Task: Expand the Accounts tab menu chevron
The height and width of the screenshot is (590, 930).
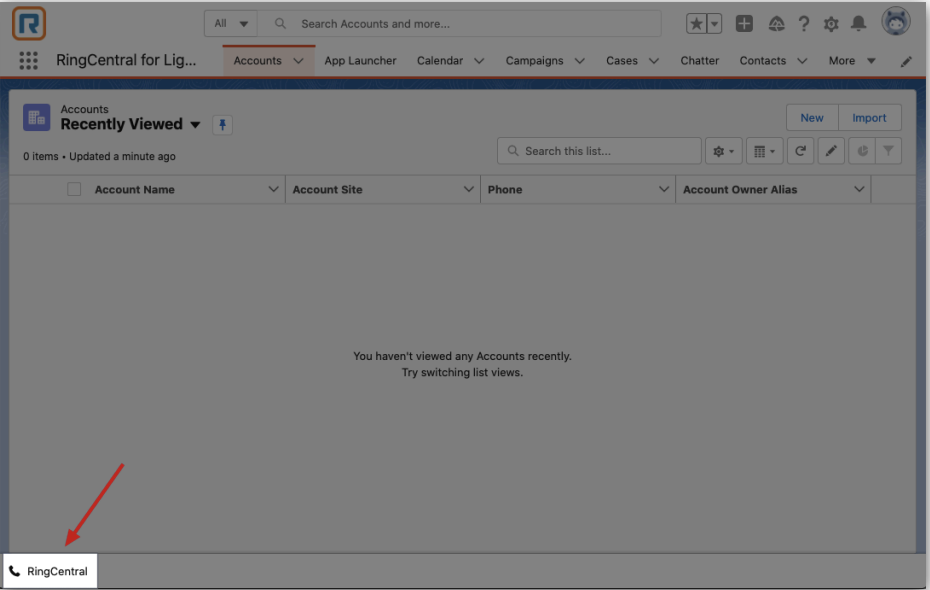Action: [x=298, y=60]
